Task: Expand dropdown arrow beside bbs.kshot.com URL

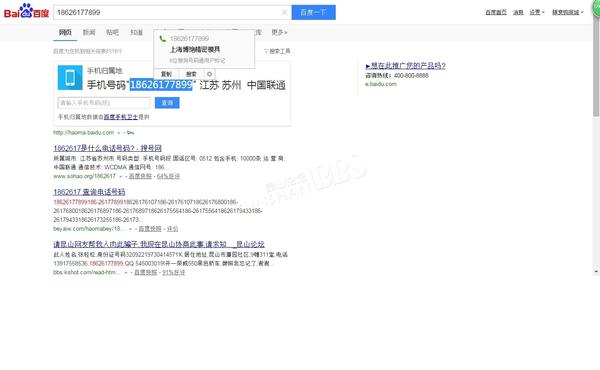Action: [x=126, y=272]
